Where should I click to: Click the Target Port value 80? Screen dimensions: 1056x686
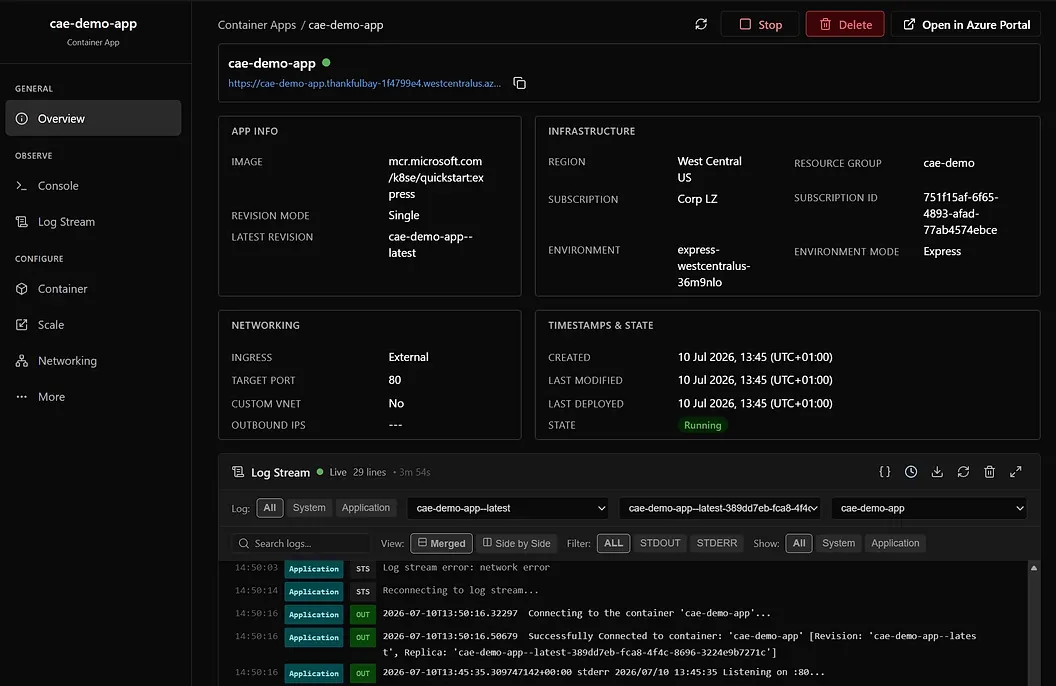coord(395,380)
